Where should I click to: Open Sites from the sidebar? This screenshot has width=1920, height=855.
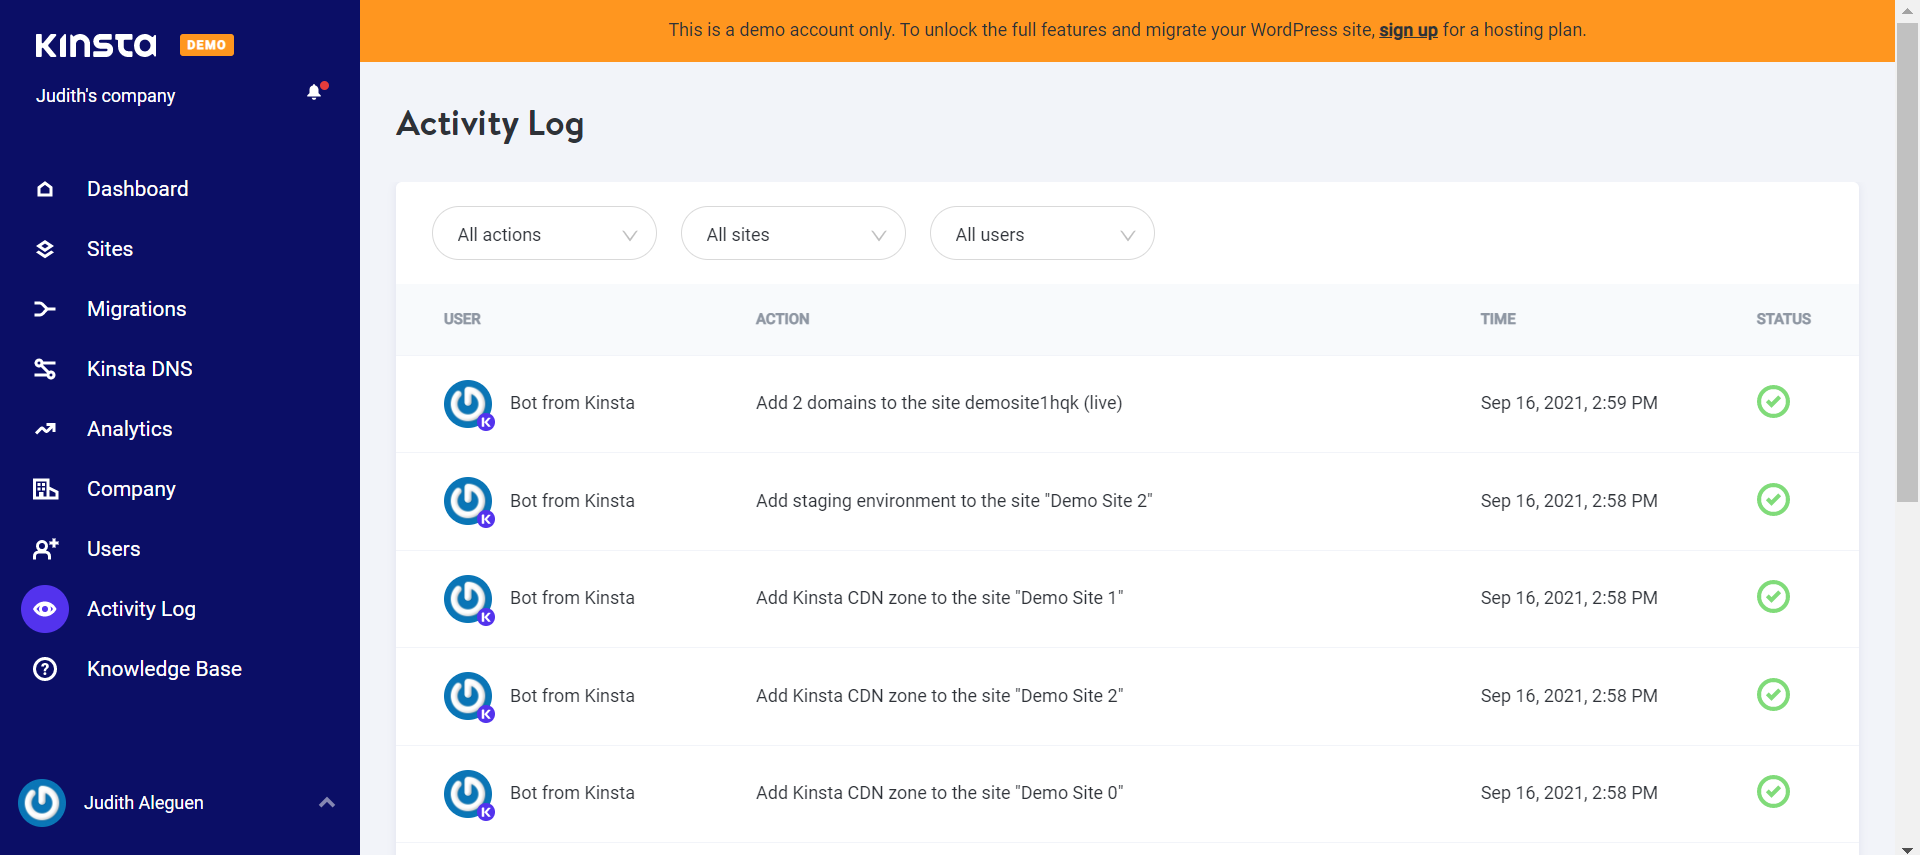click(x=110, y=249)
